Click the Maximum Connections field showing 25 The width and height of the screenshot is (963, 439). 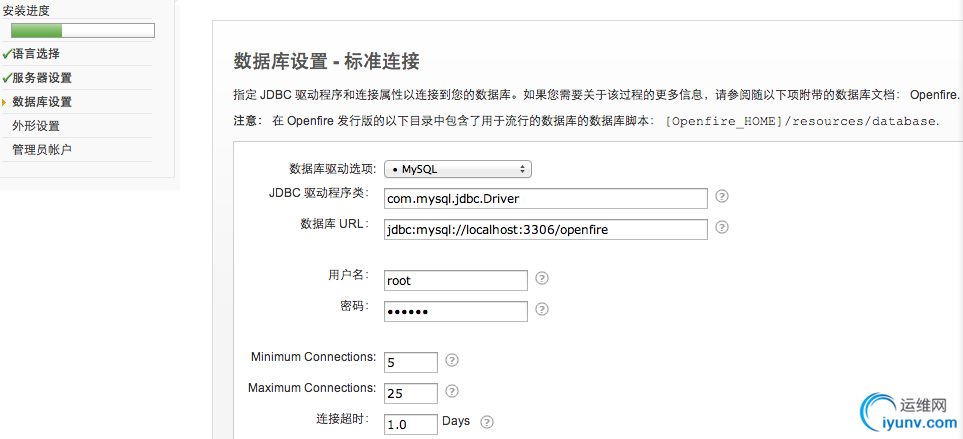(411, 394)
